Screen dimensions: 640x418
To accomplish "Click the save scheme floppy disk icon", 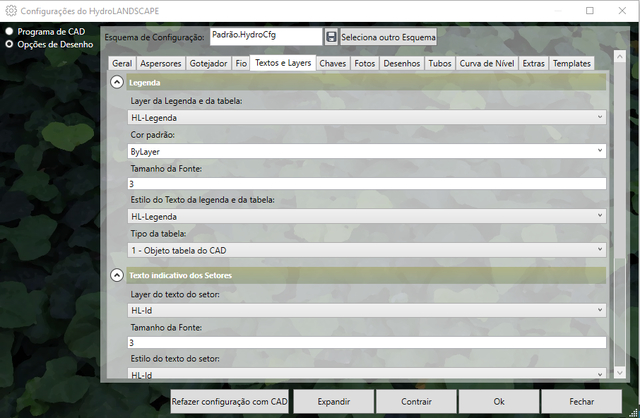I will coord(331,37).
